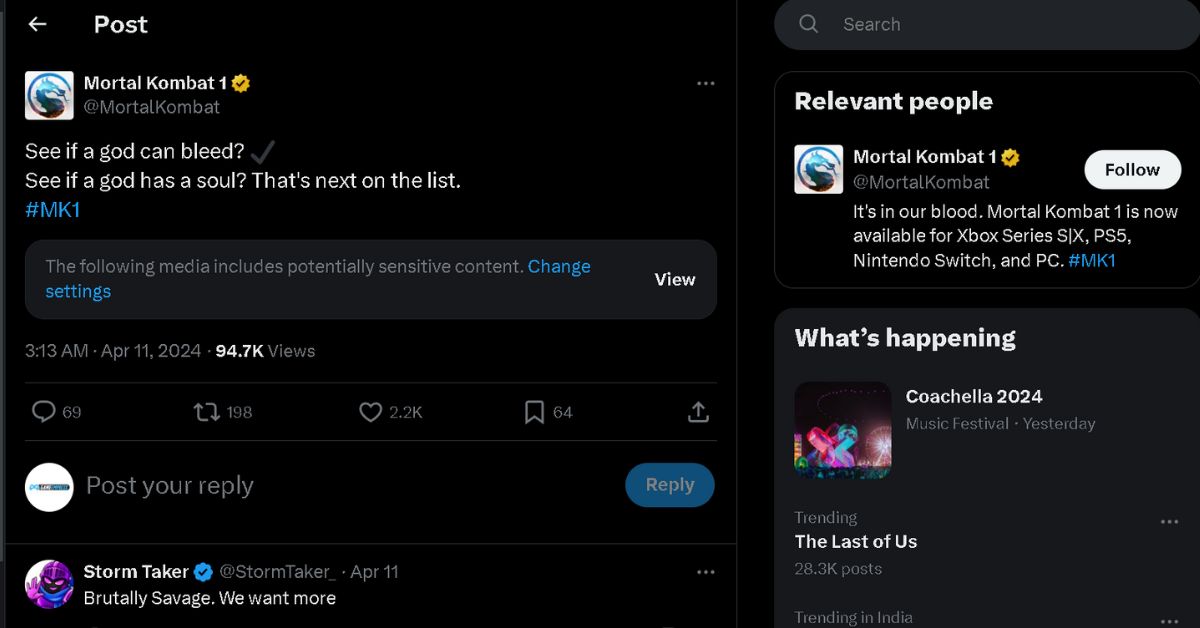This screenshot has width=1200, height=628.
Task: Bookmark the post with the bookmark icon
Action: 535,412
